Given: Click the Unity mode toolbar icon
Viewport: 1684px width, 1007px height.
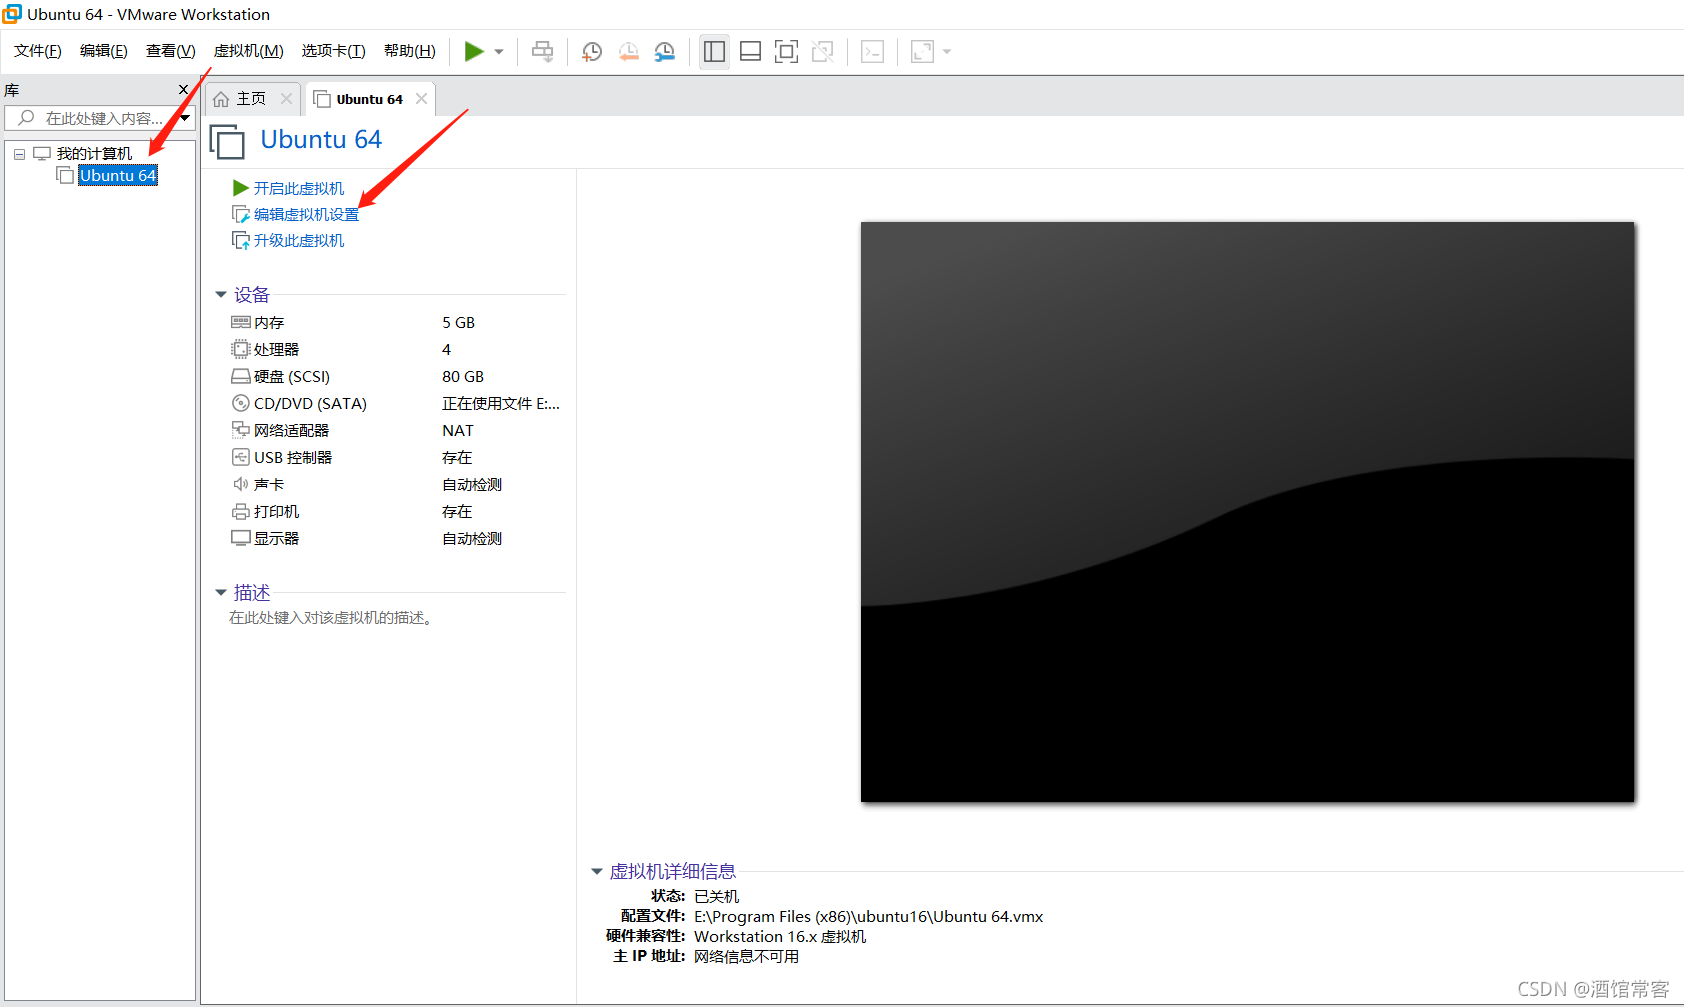Looking at the screenshot, I should (x=822, y=51).
